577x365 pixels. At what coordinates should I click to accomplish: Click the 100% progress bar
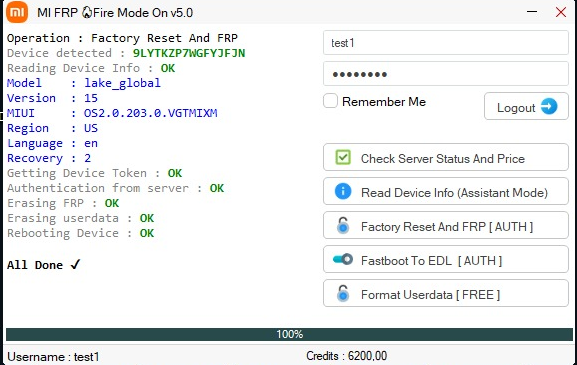[289, 334]
